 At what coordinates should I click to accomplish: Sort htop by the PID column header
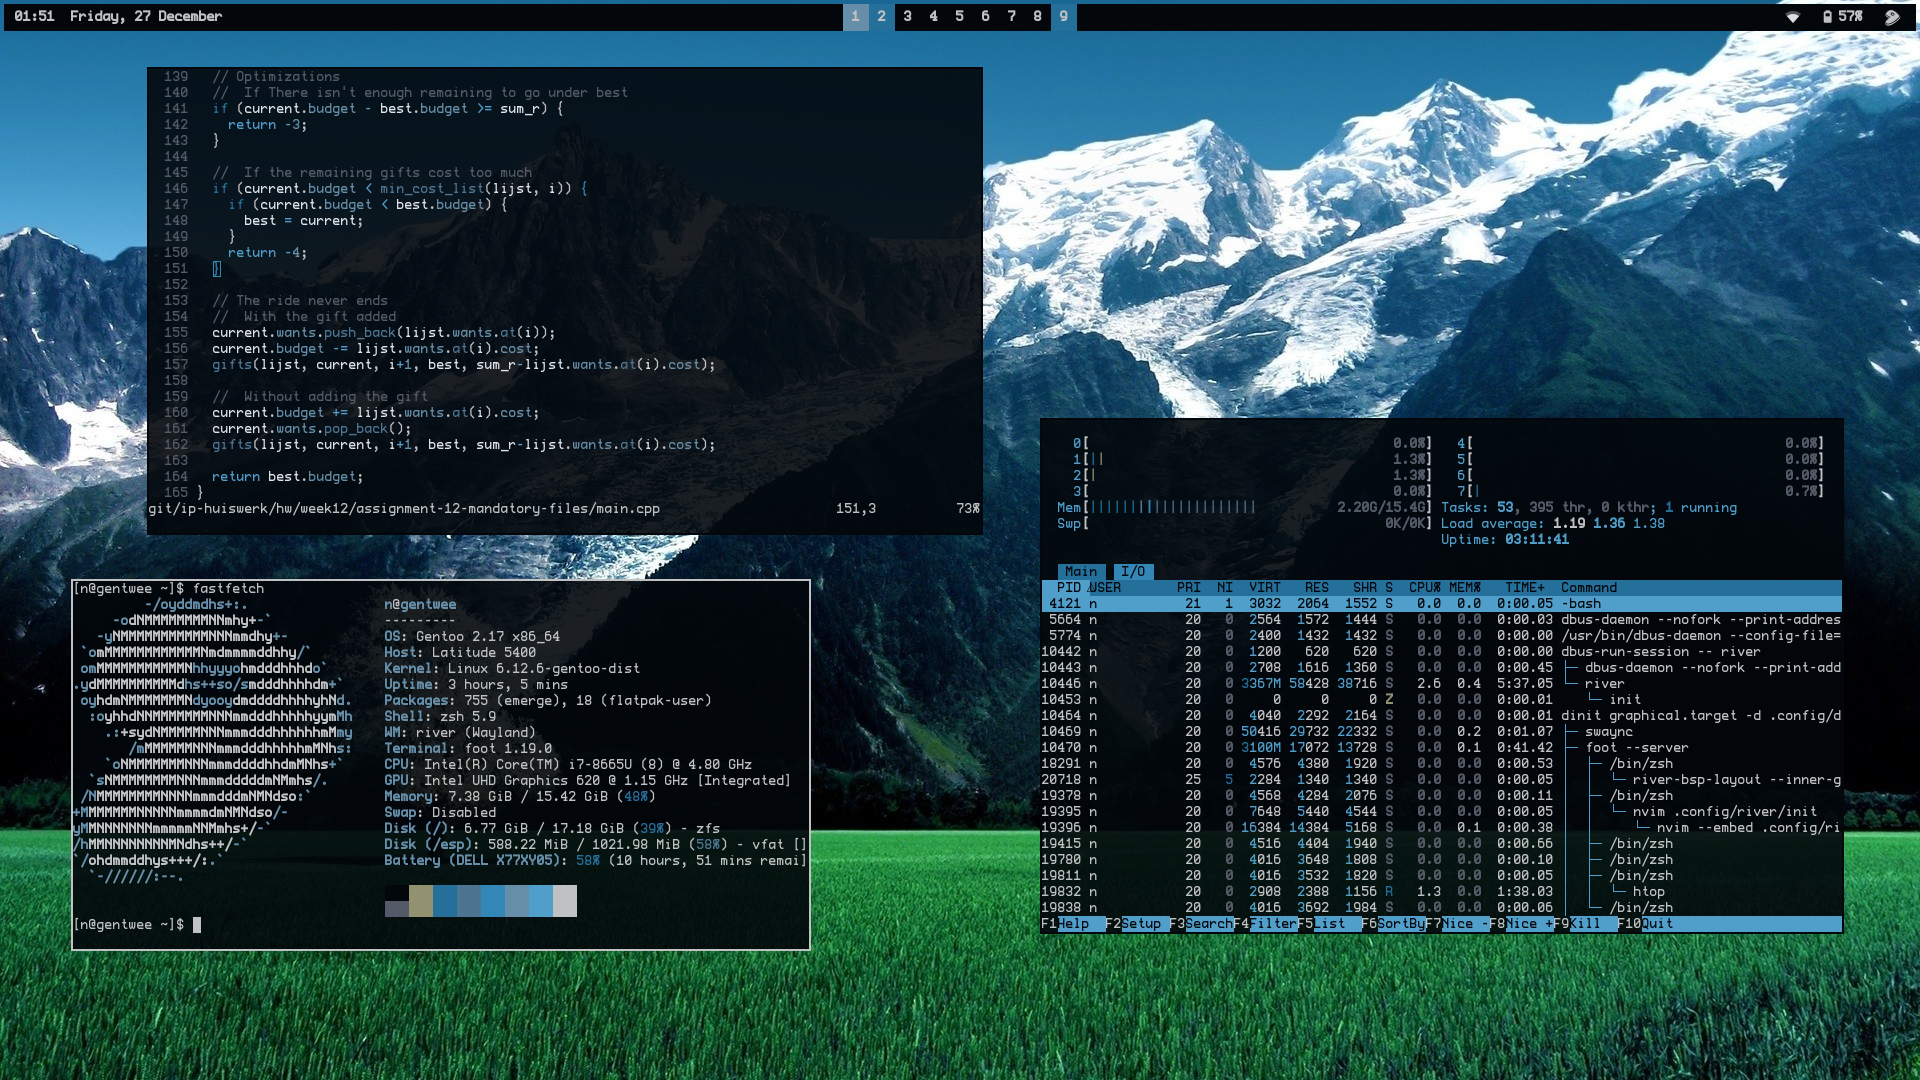coord(1068,588)
